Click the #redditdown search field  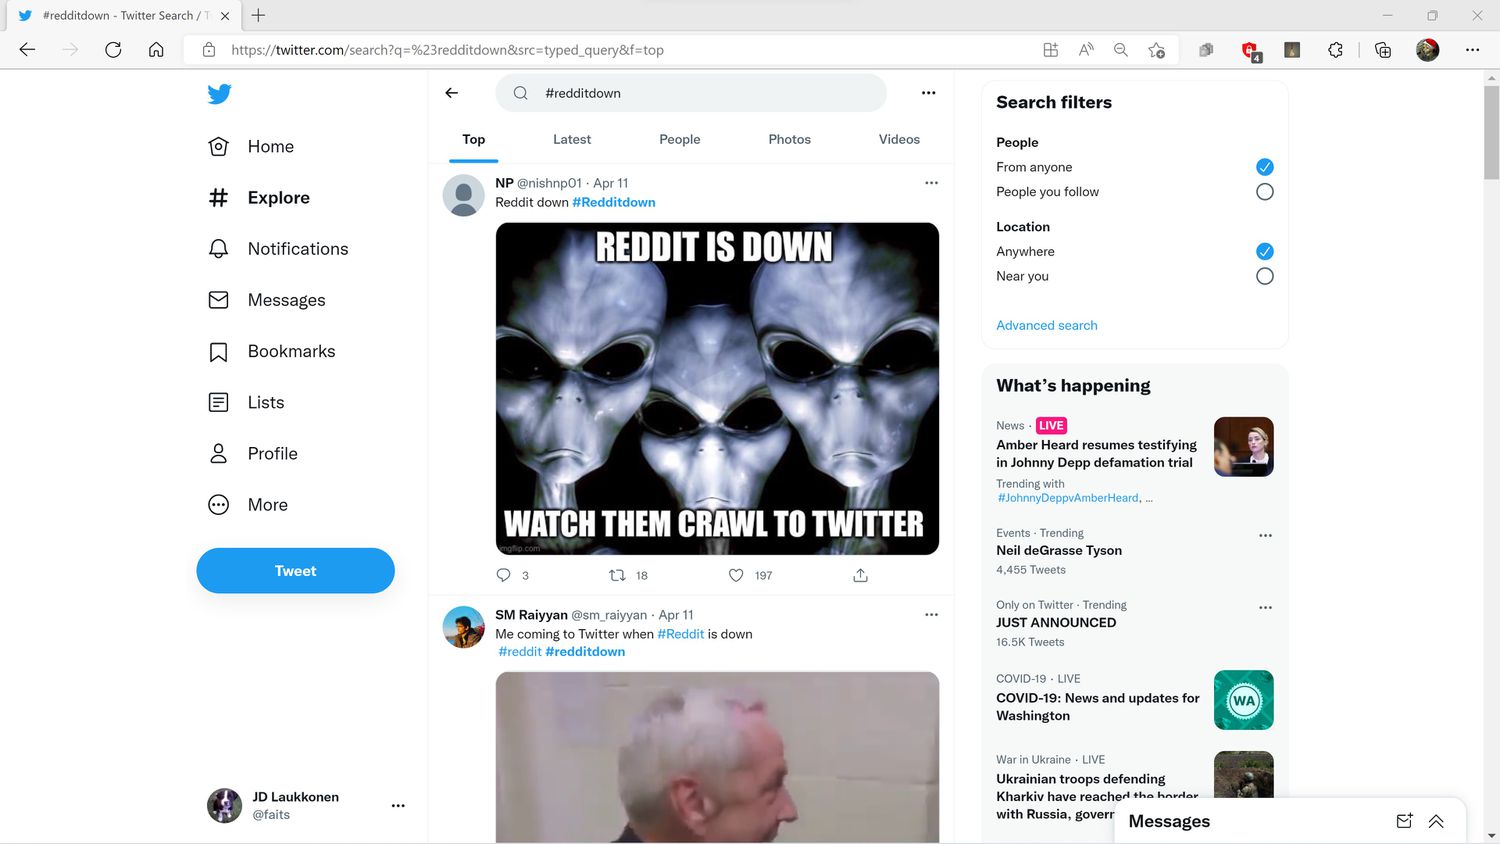click(691, 93)
